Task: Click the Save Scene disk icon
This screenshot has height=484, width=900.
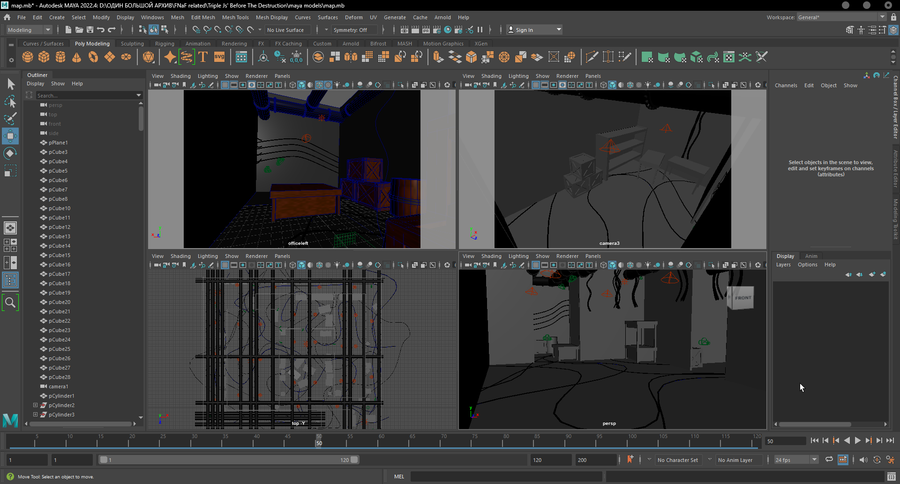Action: tap(90, 30)
